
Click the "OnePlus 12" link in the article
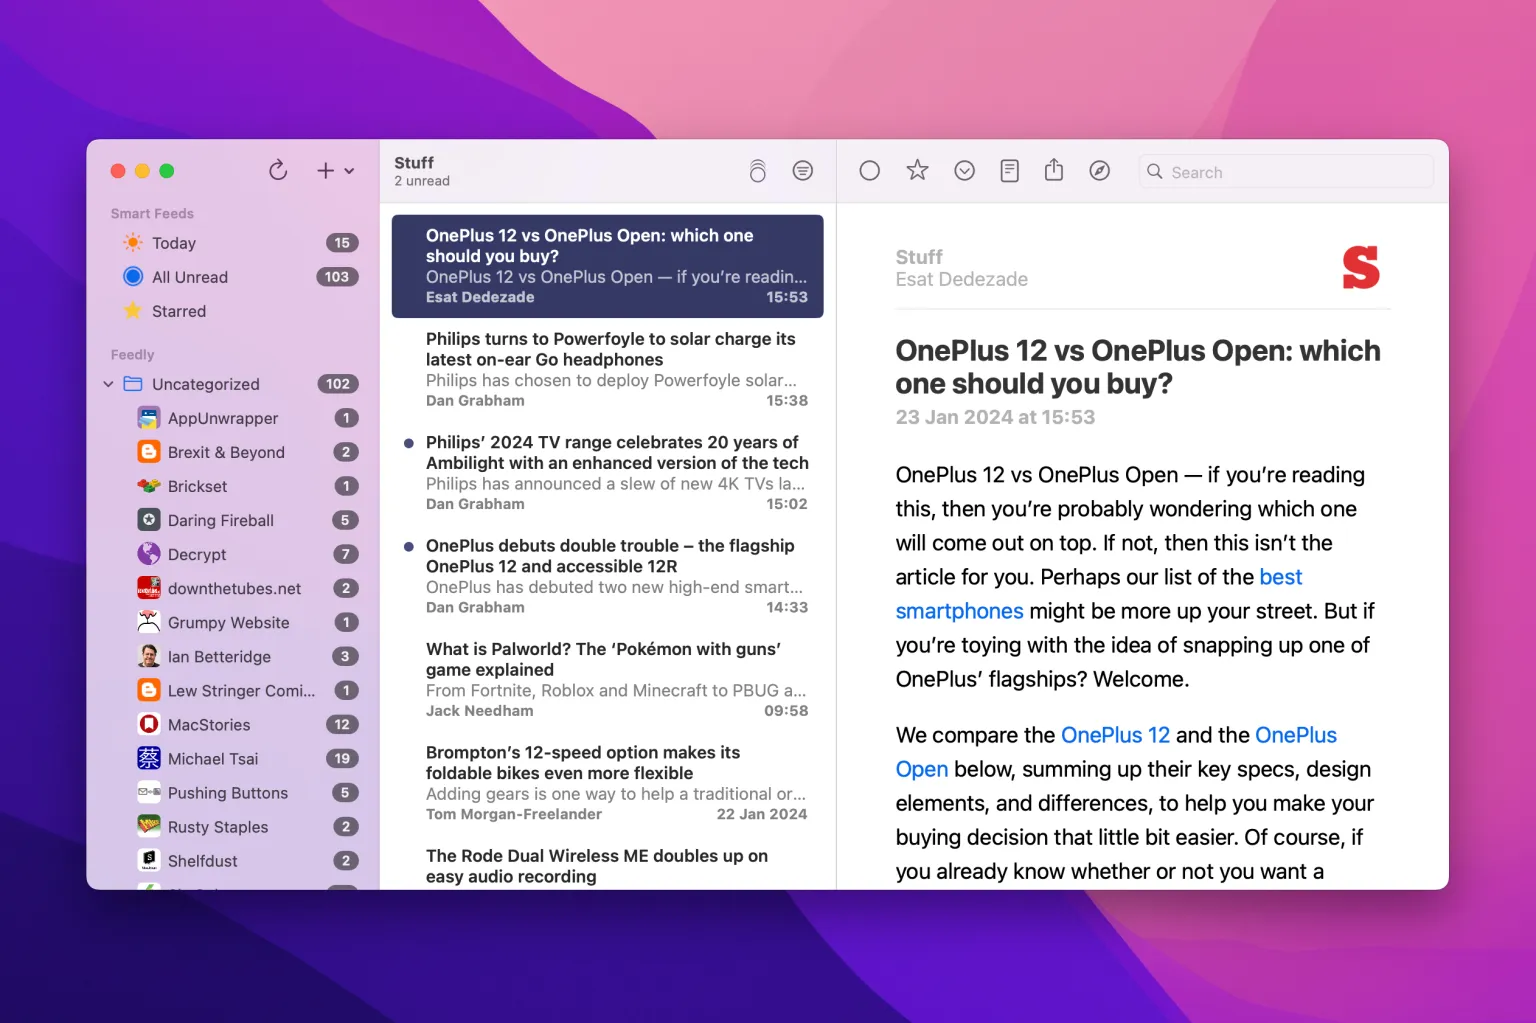[x=1115, y=735]
